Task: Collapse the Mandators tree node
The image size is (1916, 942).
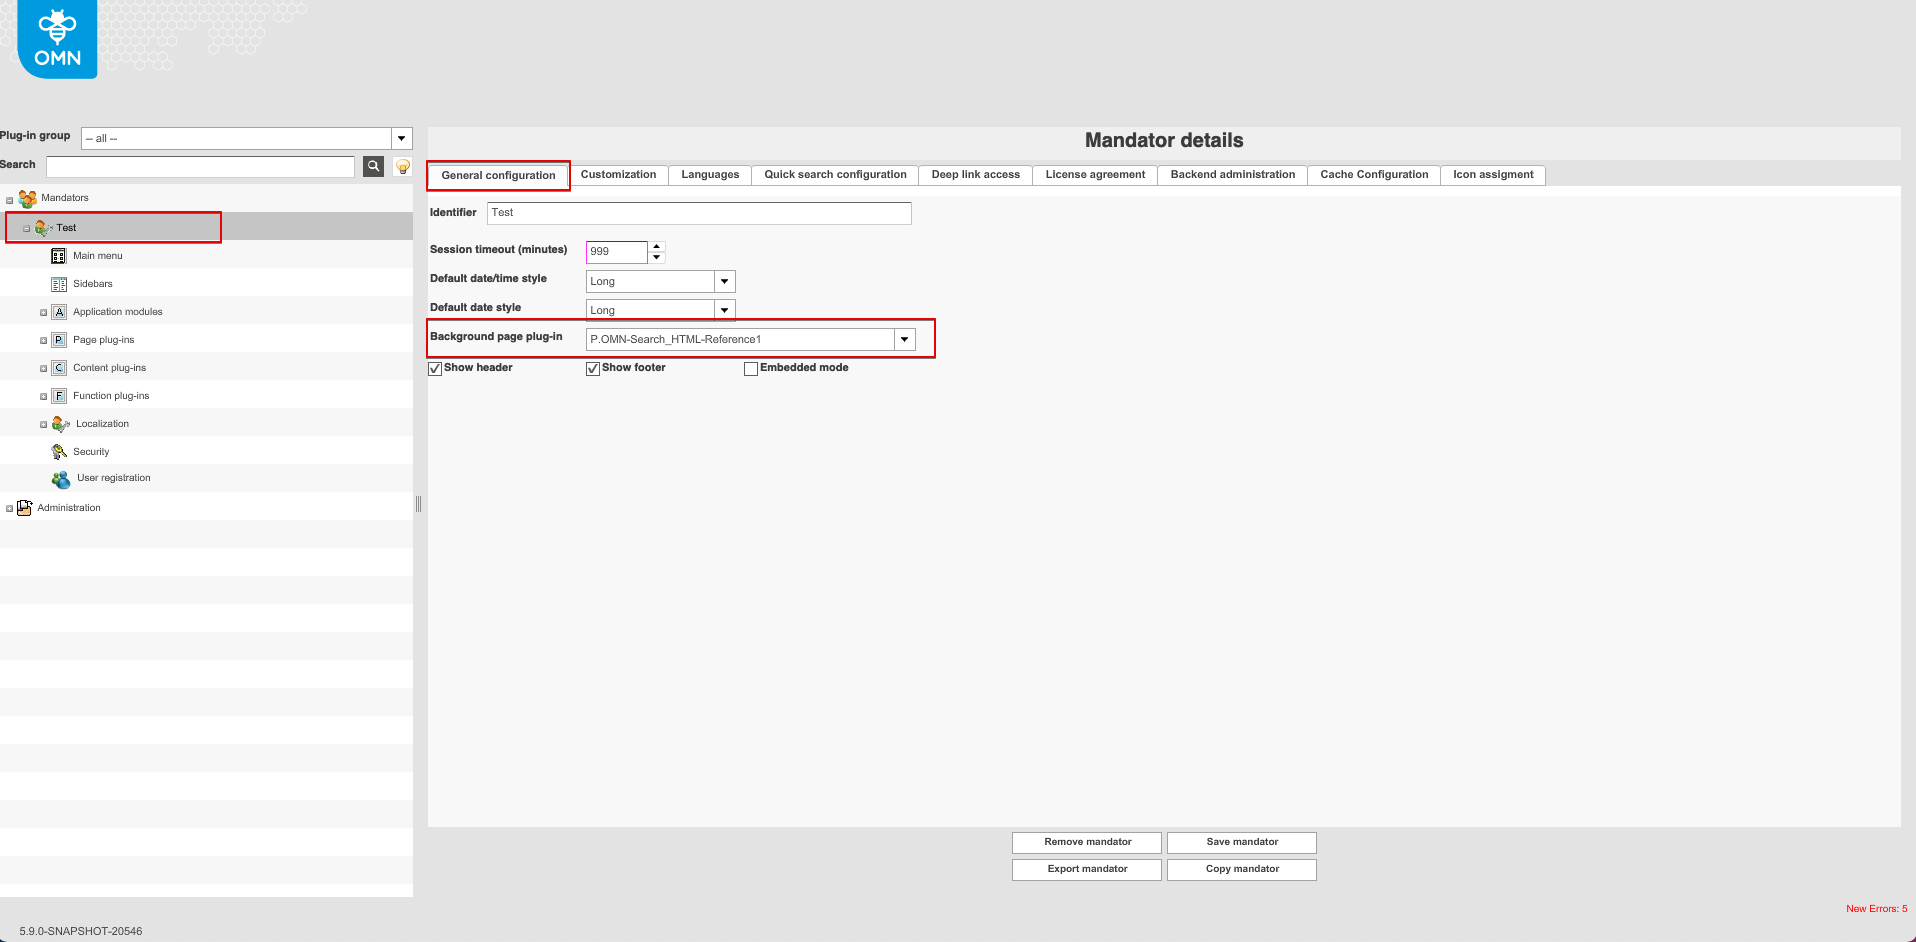Action: click(x=10, y=200)
